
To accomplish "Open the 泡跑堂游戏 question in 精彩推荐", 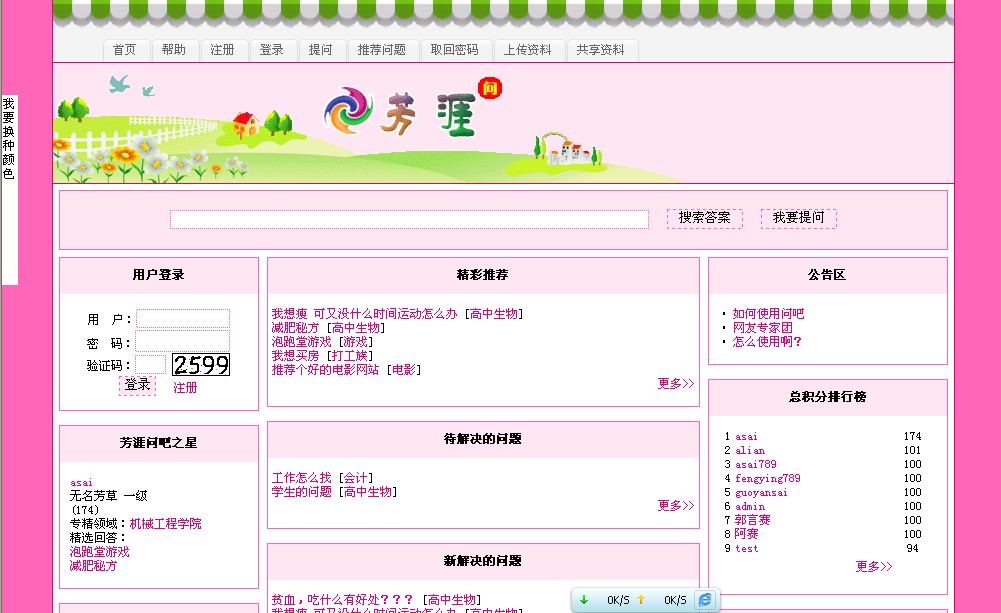I will 301,342.
